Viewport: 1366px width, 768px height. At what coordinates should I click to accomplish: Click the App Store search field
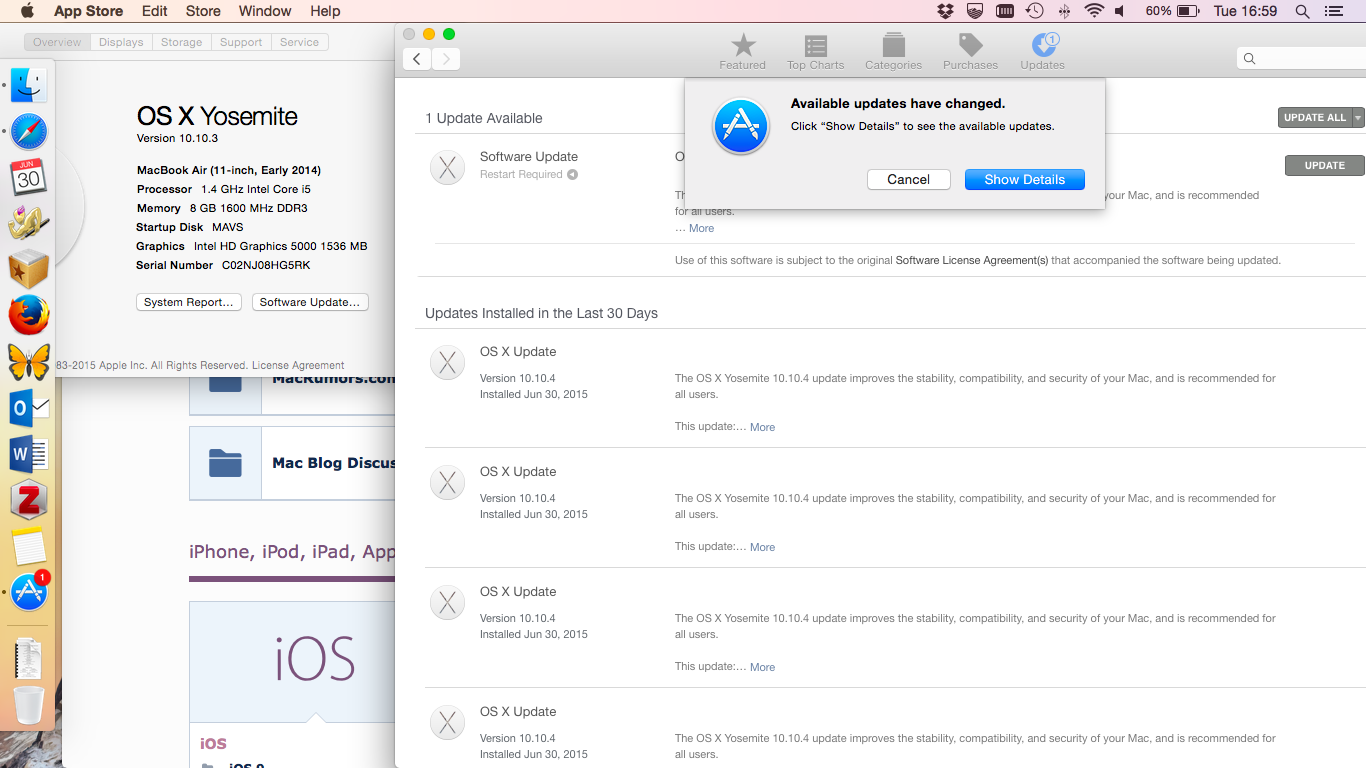(x=1301, y=59)
